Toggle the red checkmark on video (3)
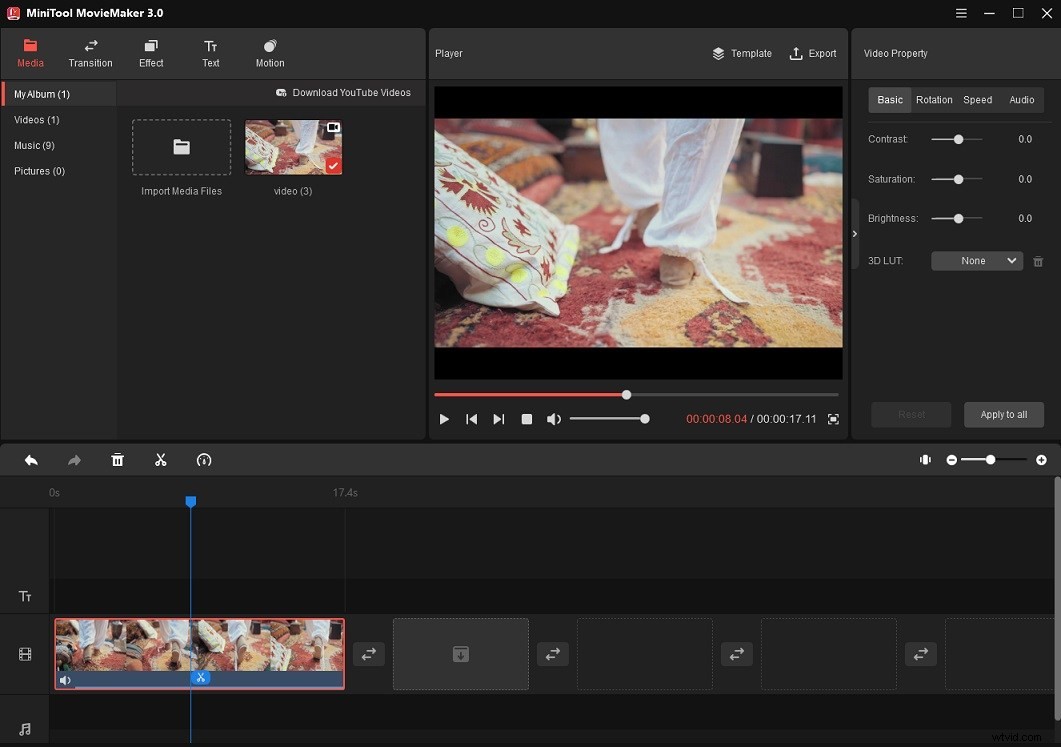Viewport: 1061px width, 747px height. [x=332, y=165]
